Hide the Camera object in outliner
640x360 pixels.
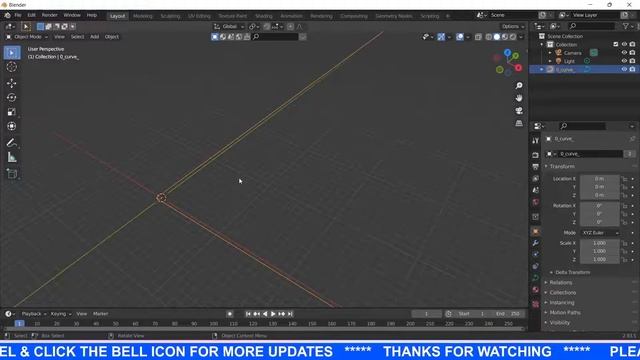pyautogui.click(x=624, y=53)
